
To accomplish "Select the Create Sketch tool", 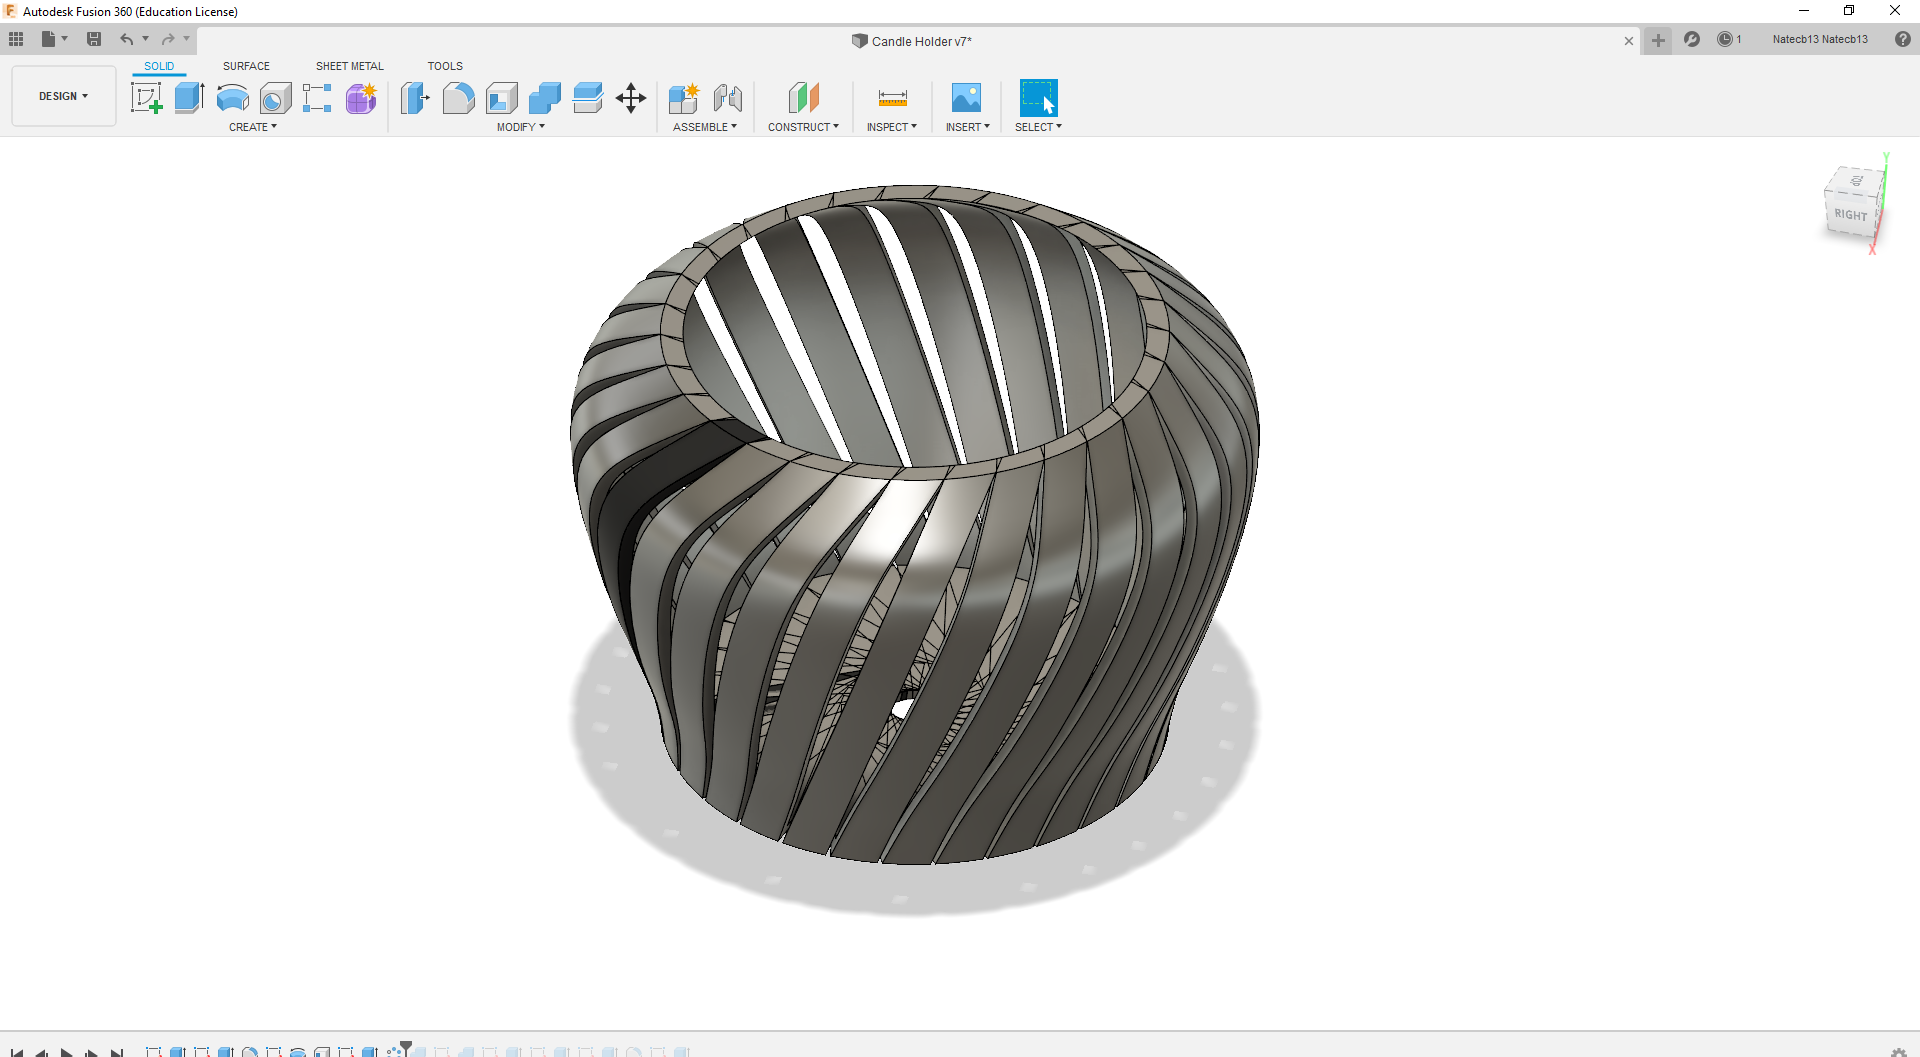I will 147,98.
